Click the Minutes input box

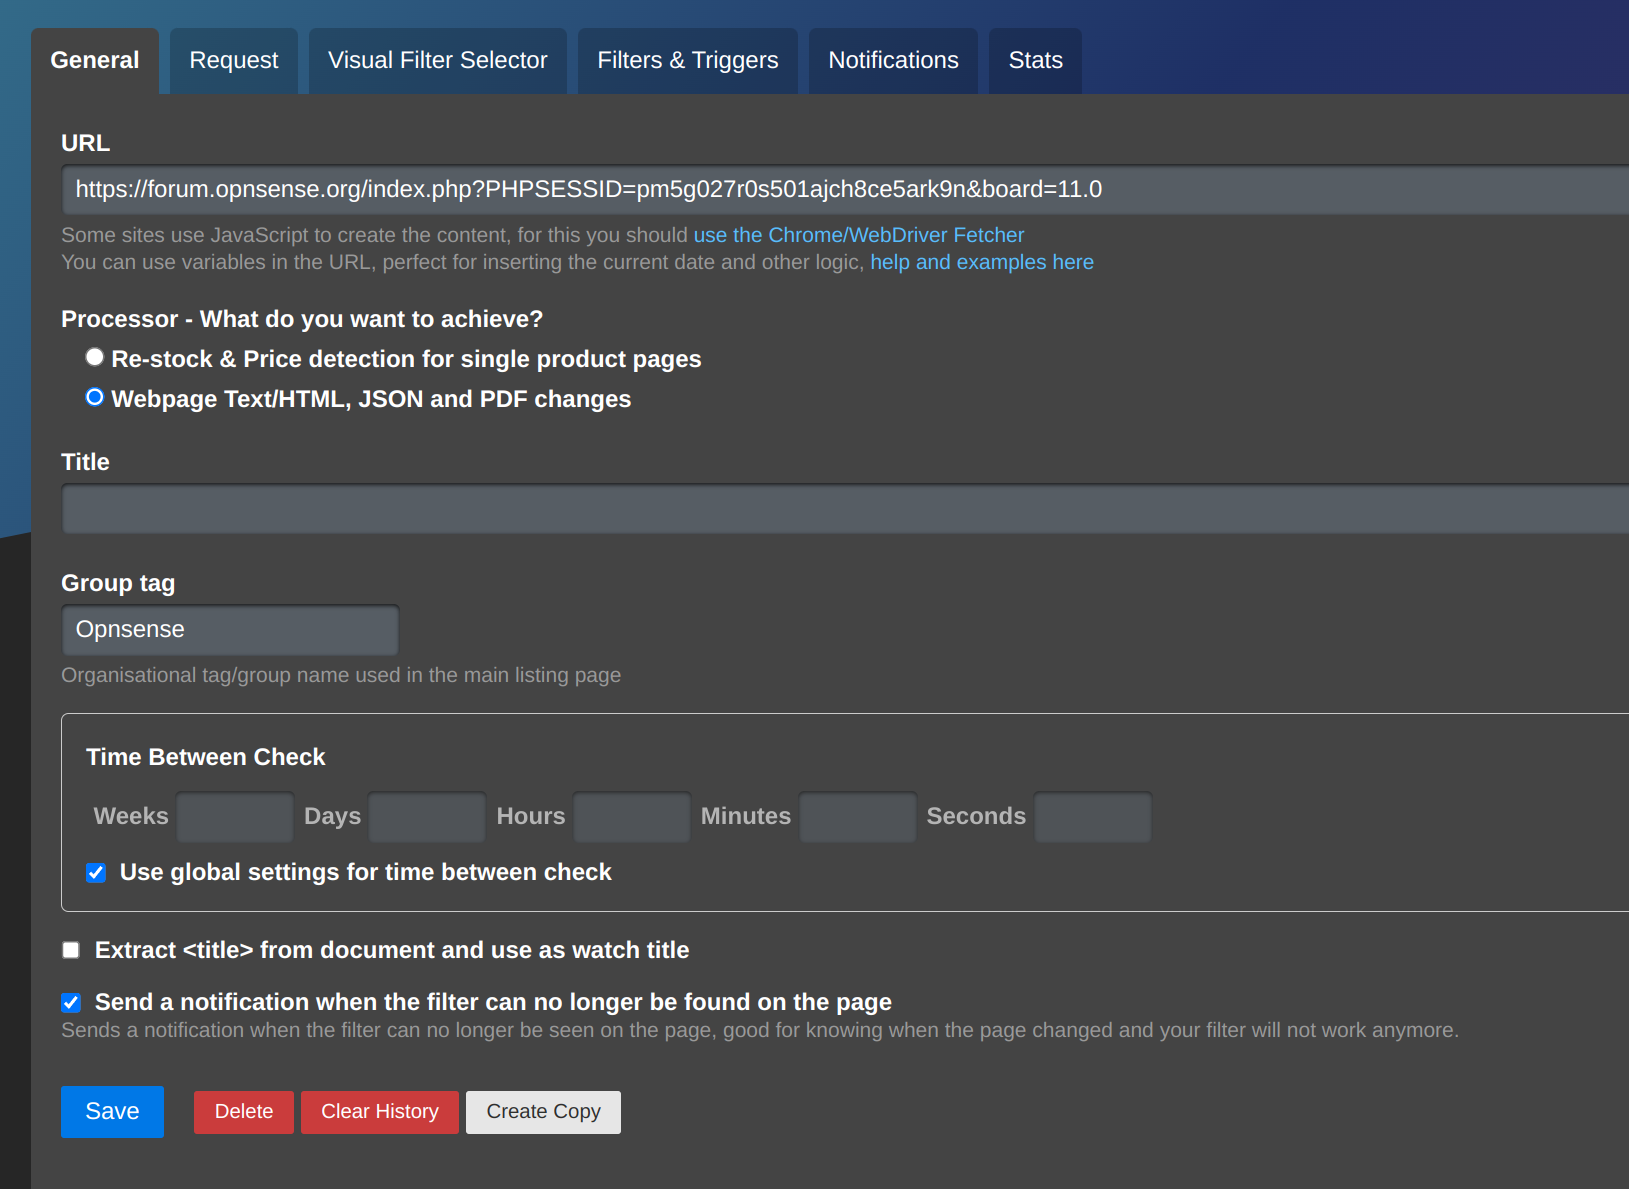coord(857,817)
